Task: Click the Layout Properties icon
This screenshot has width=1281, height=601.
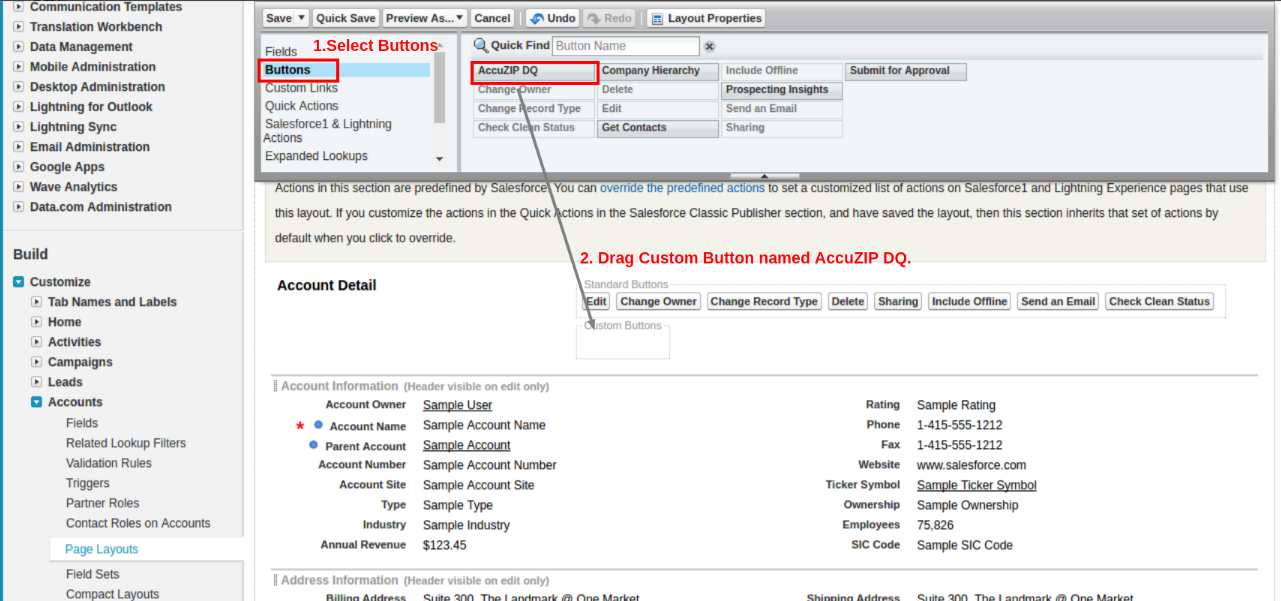Action: coord(658,18)
